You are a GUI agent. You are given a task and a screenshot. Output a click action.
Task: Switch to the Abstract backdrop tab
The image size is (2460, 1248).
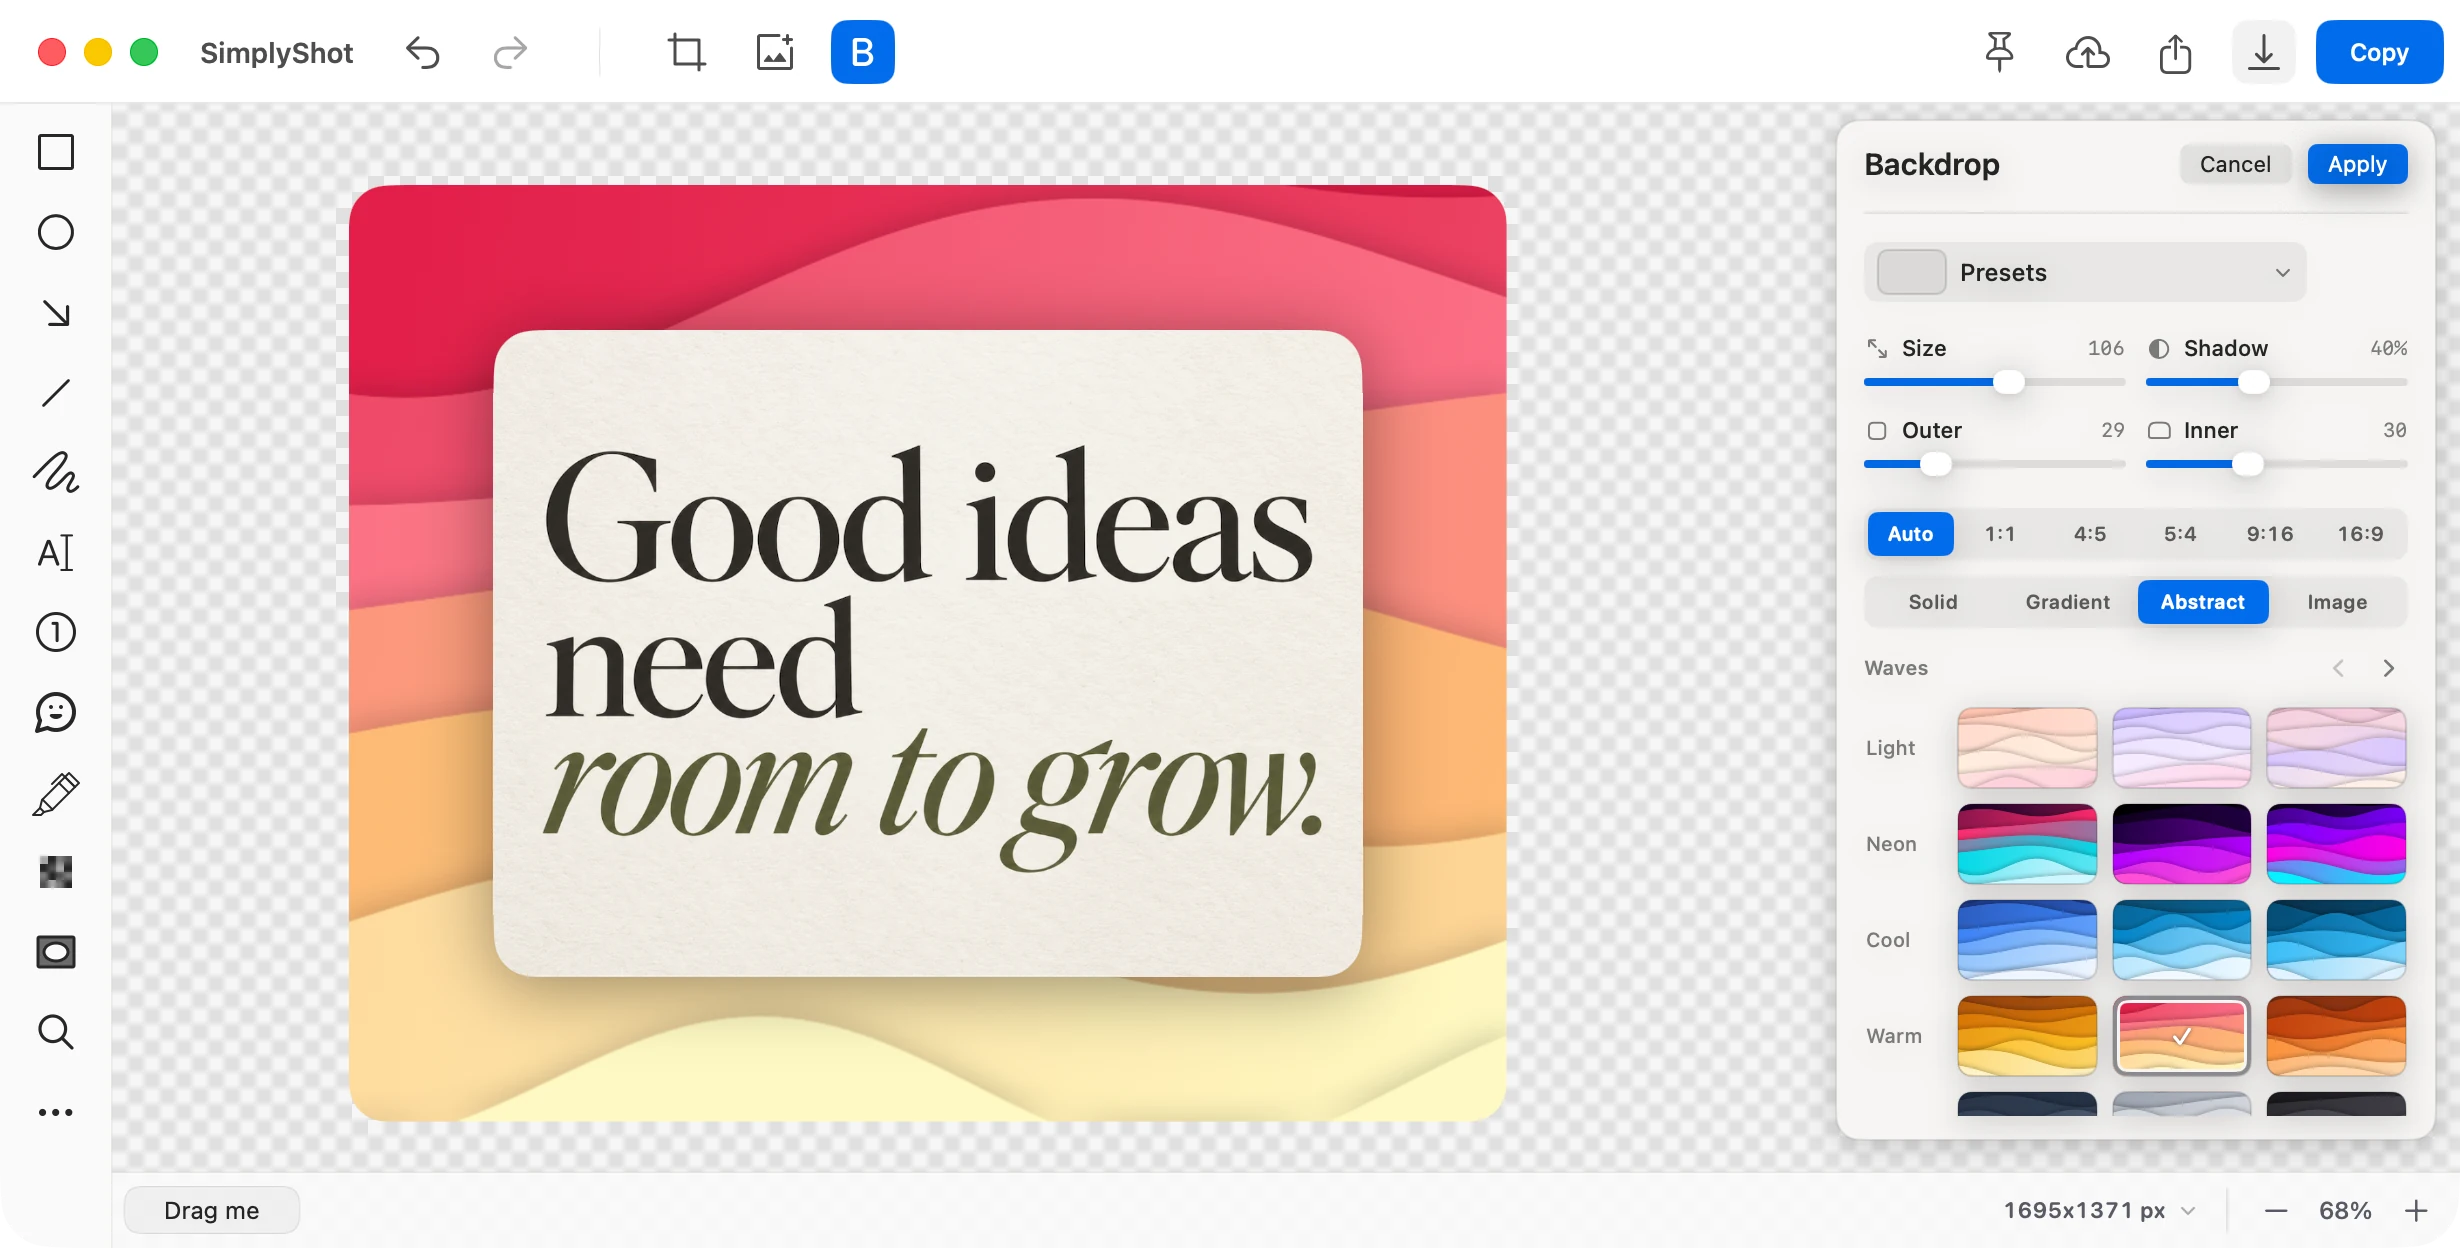coord(2203,602)
